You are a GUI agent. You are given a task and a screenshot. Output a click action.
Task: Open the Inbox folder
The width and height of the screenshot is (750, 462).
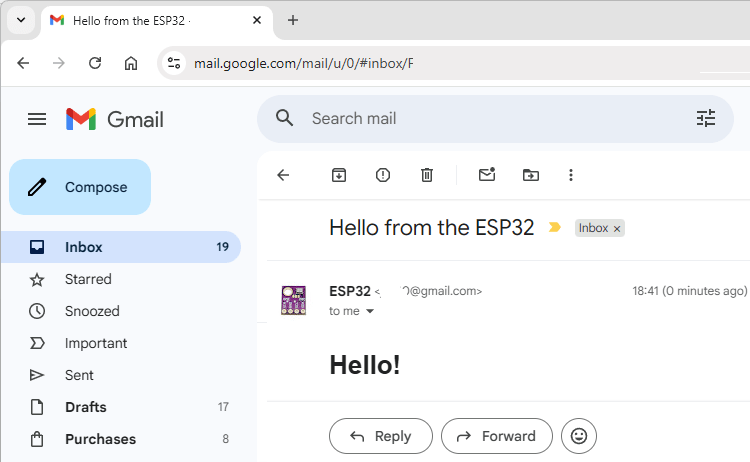(x=121, y=247)
